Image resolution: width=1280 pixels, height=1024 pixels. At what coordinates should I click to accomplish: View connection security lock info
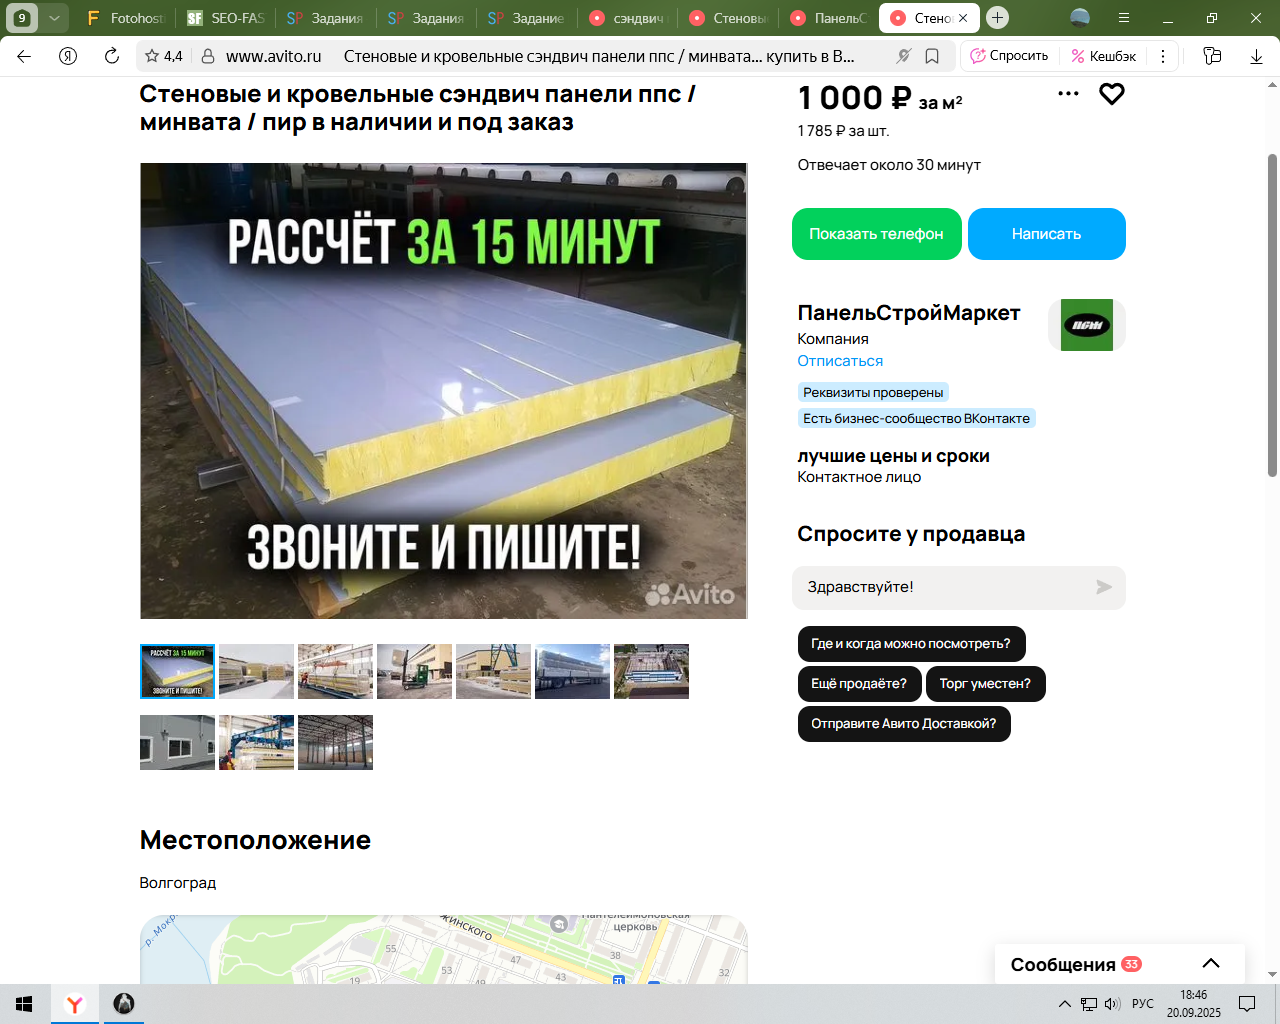pyautogui.click(x=208, y=56)
